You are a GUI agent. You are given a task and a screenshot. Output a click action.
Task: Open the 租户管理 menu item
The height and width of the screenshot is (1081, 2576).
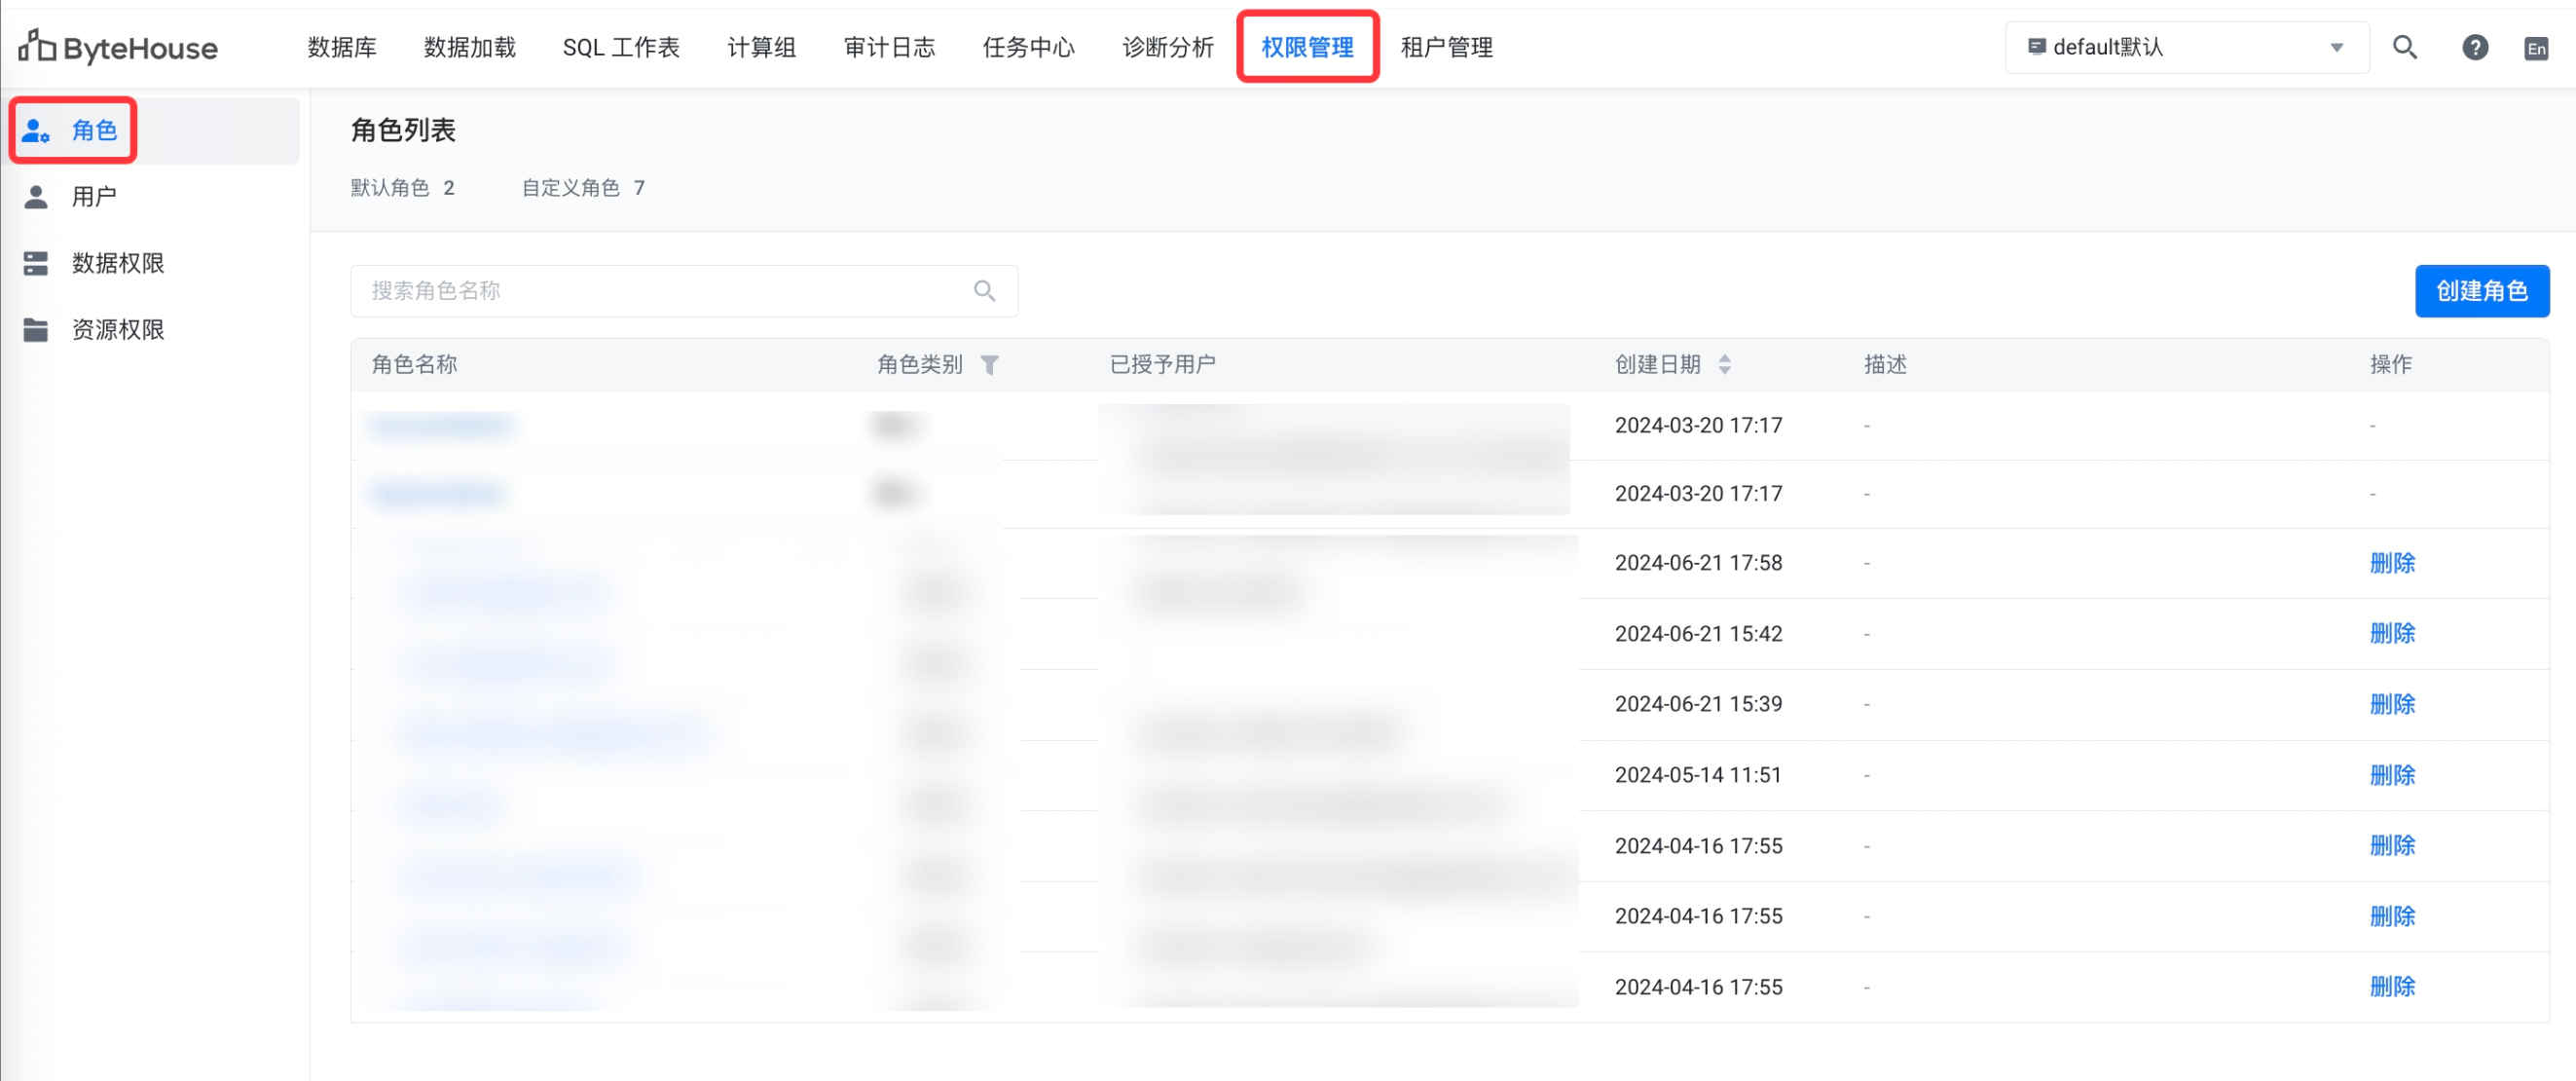(1446, 47)
